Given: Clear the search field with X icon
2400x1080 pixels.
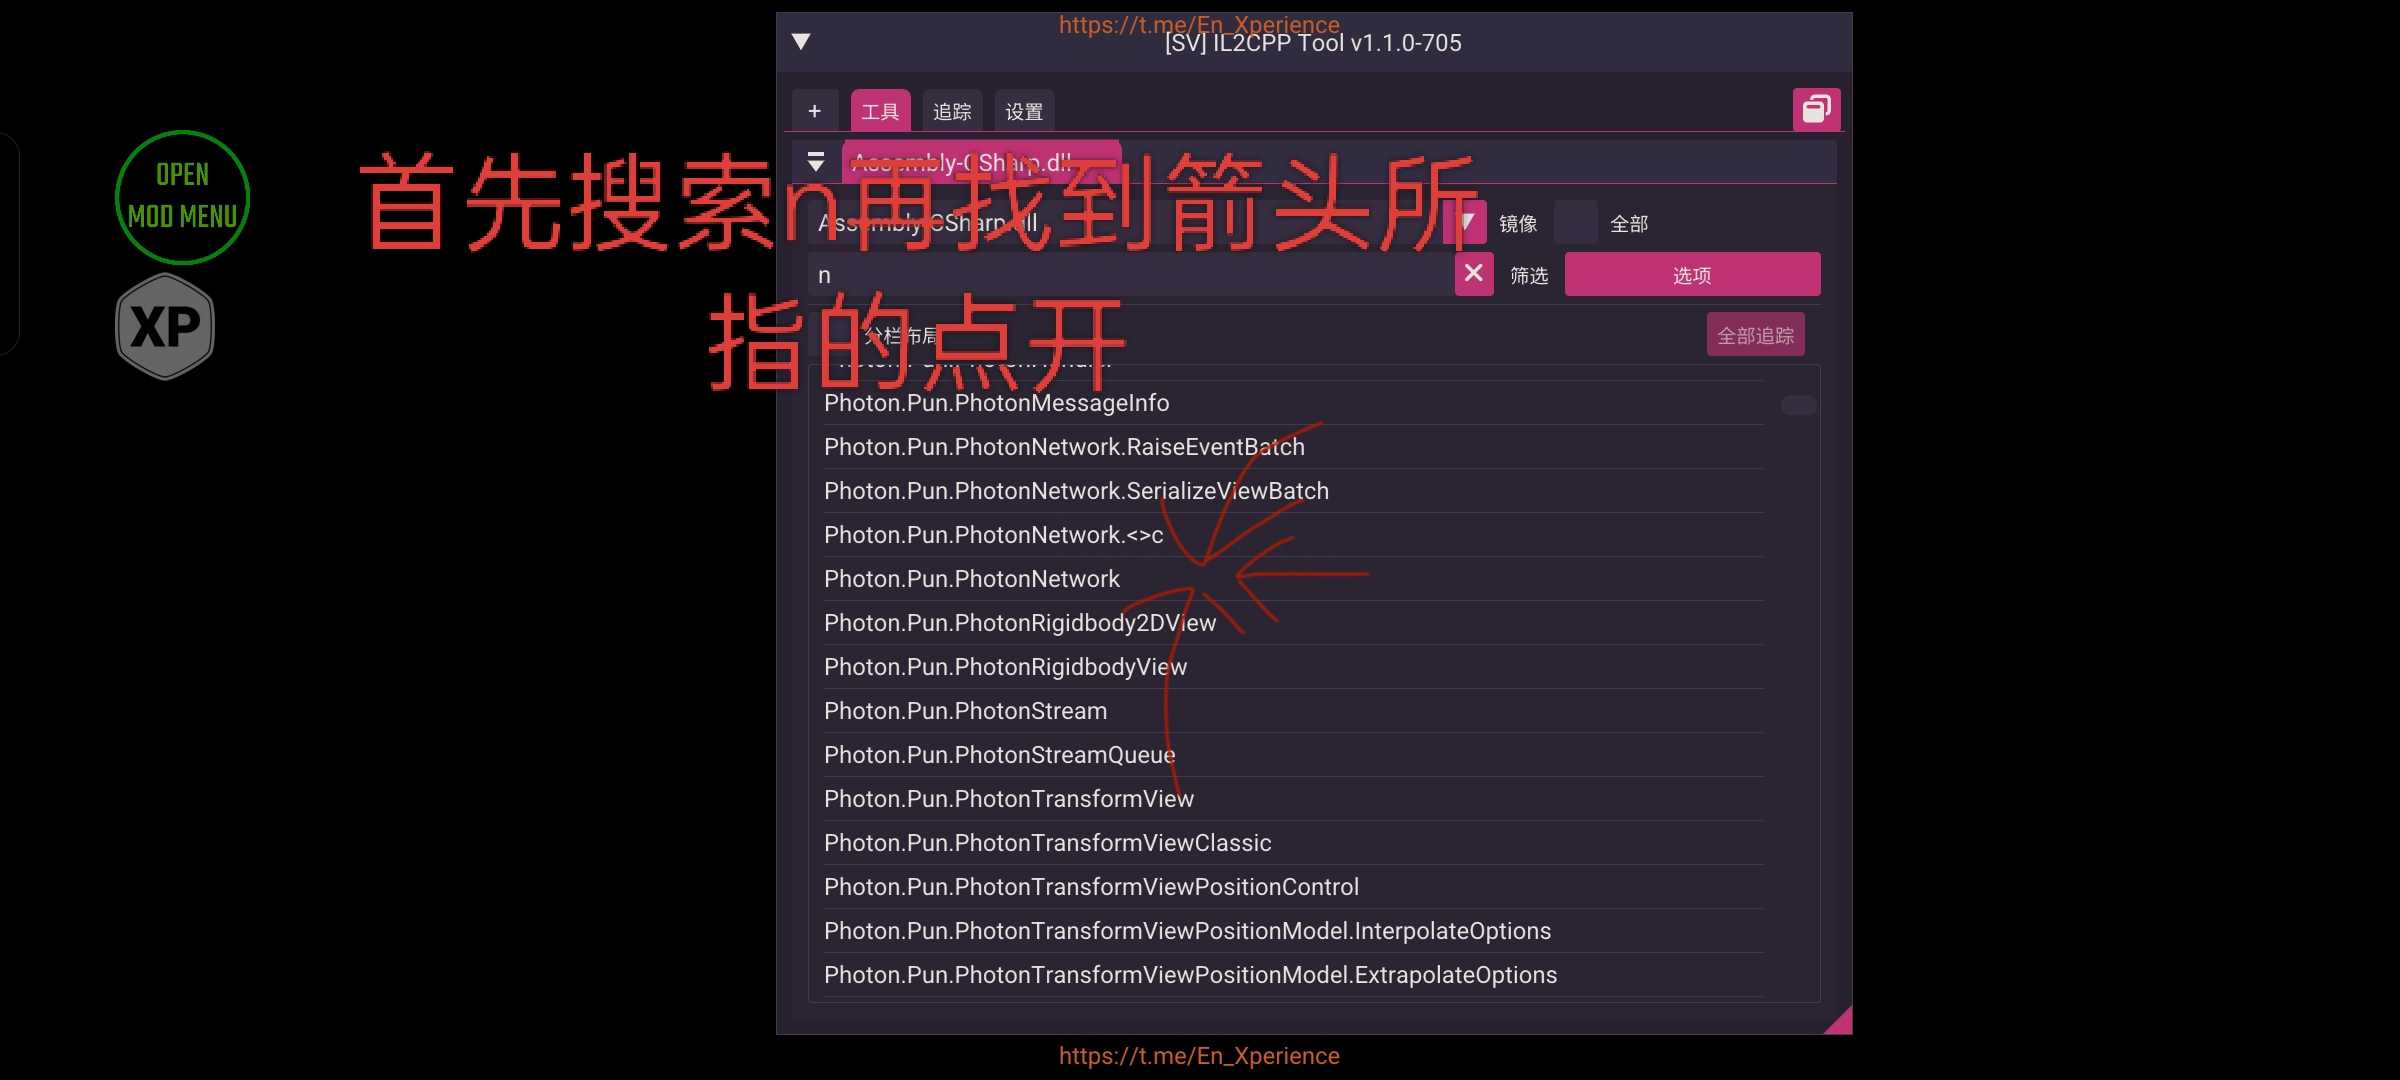Looking at the screenshot, I should coord(1473,273).
